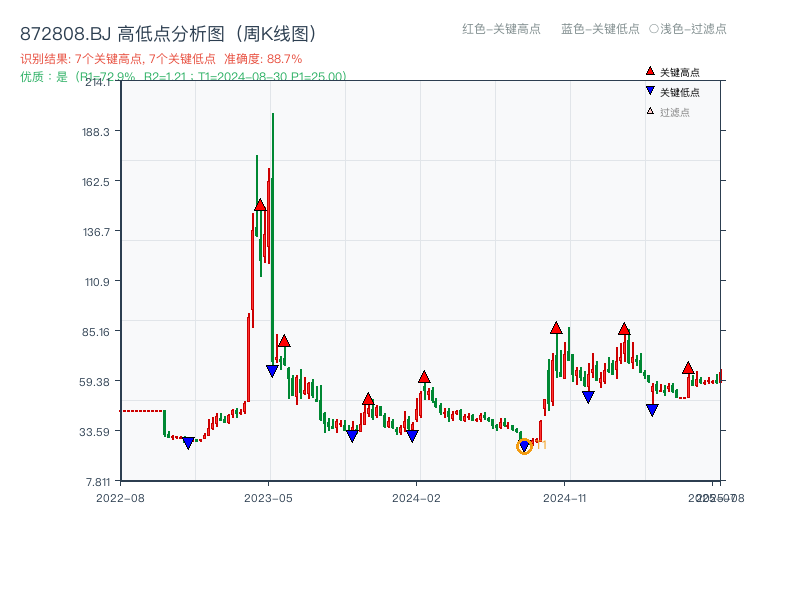Select the rightmost red triangle marker
Viewport: 800px width, 600px height.
(x=689, y=369)
